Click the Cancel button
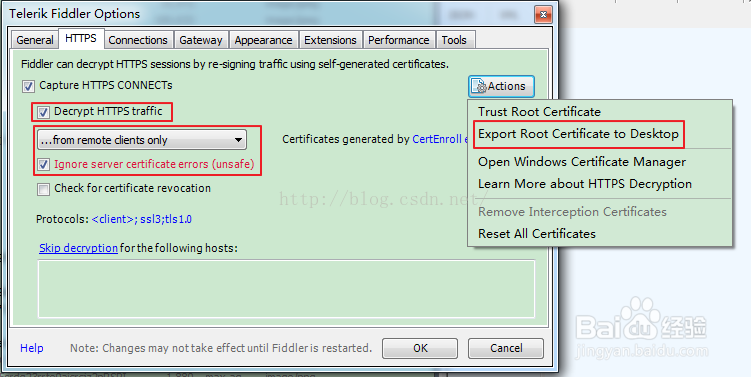The height and width of the screenshot is (377, 751). click(x=506, y=348)
